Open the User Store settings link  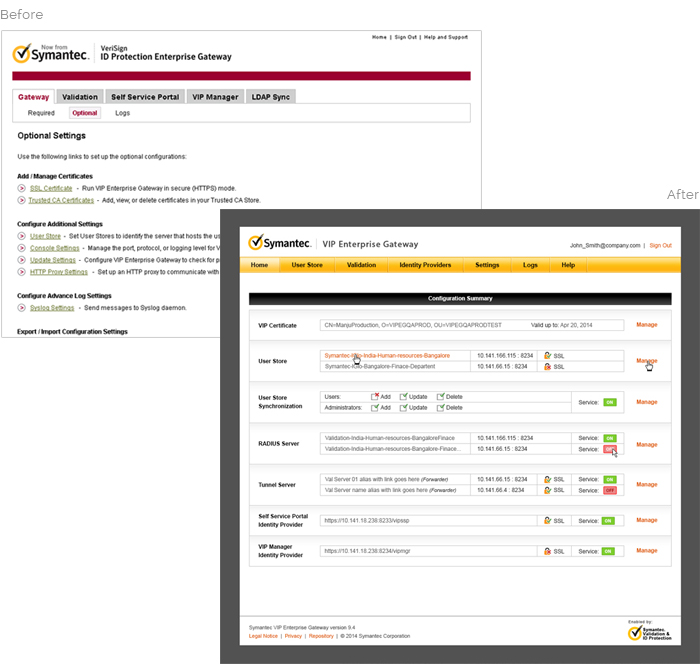point(45,236)
